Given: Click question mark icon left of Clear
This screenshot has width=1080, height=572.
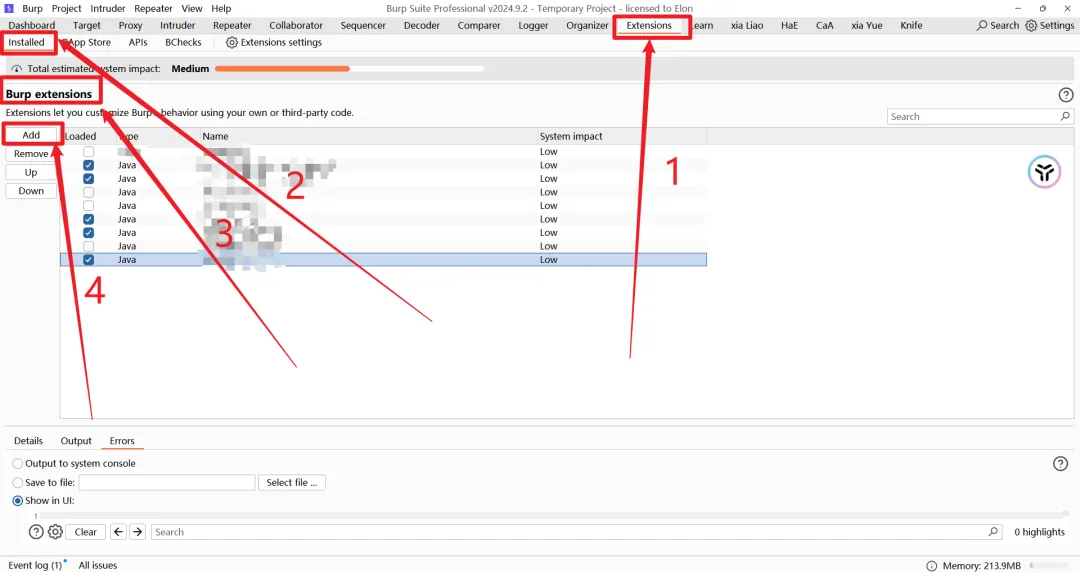Looking at the screenshot, I should (36, 532).
